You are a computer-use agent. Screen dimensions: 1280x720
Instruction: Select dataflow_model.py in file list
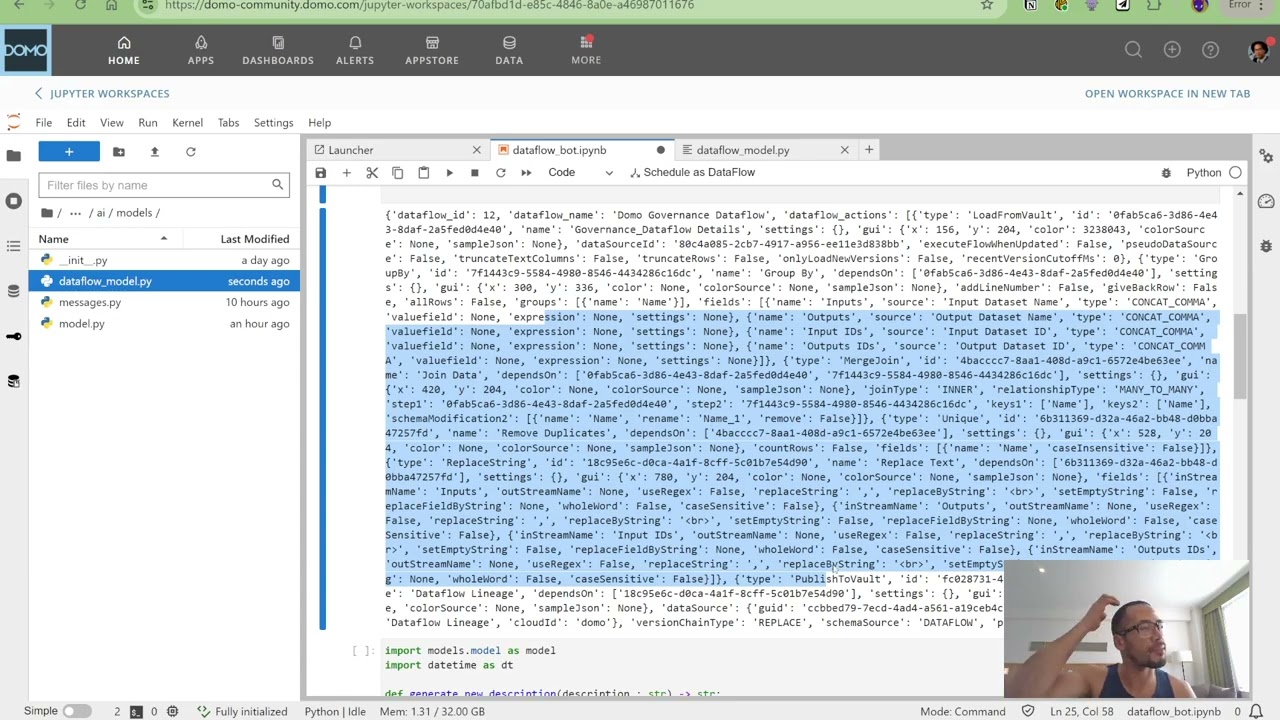coord(164,281)
